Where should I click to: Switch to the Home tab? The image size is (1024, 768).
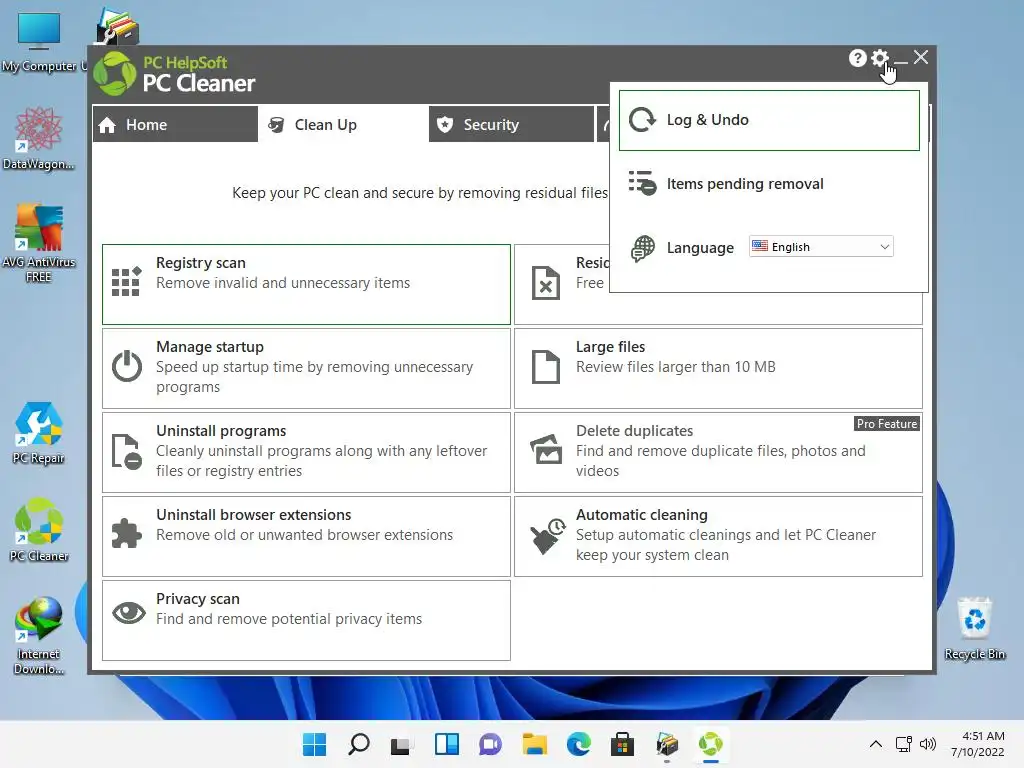point(175,124)
